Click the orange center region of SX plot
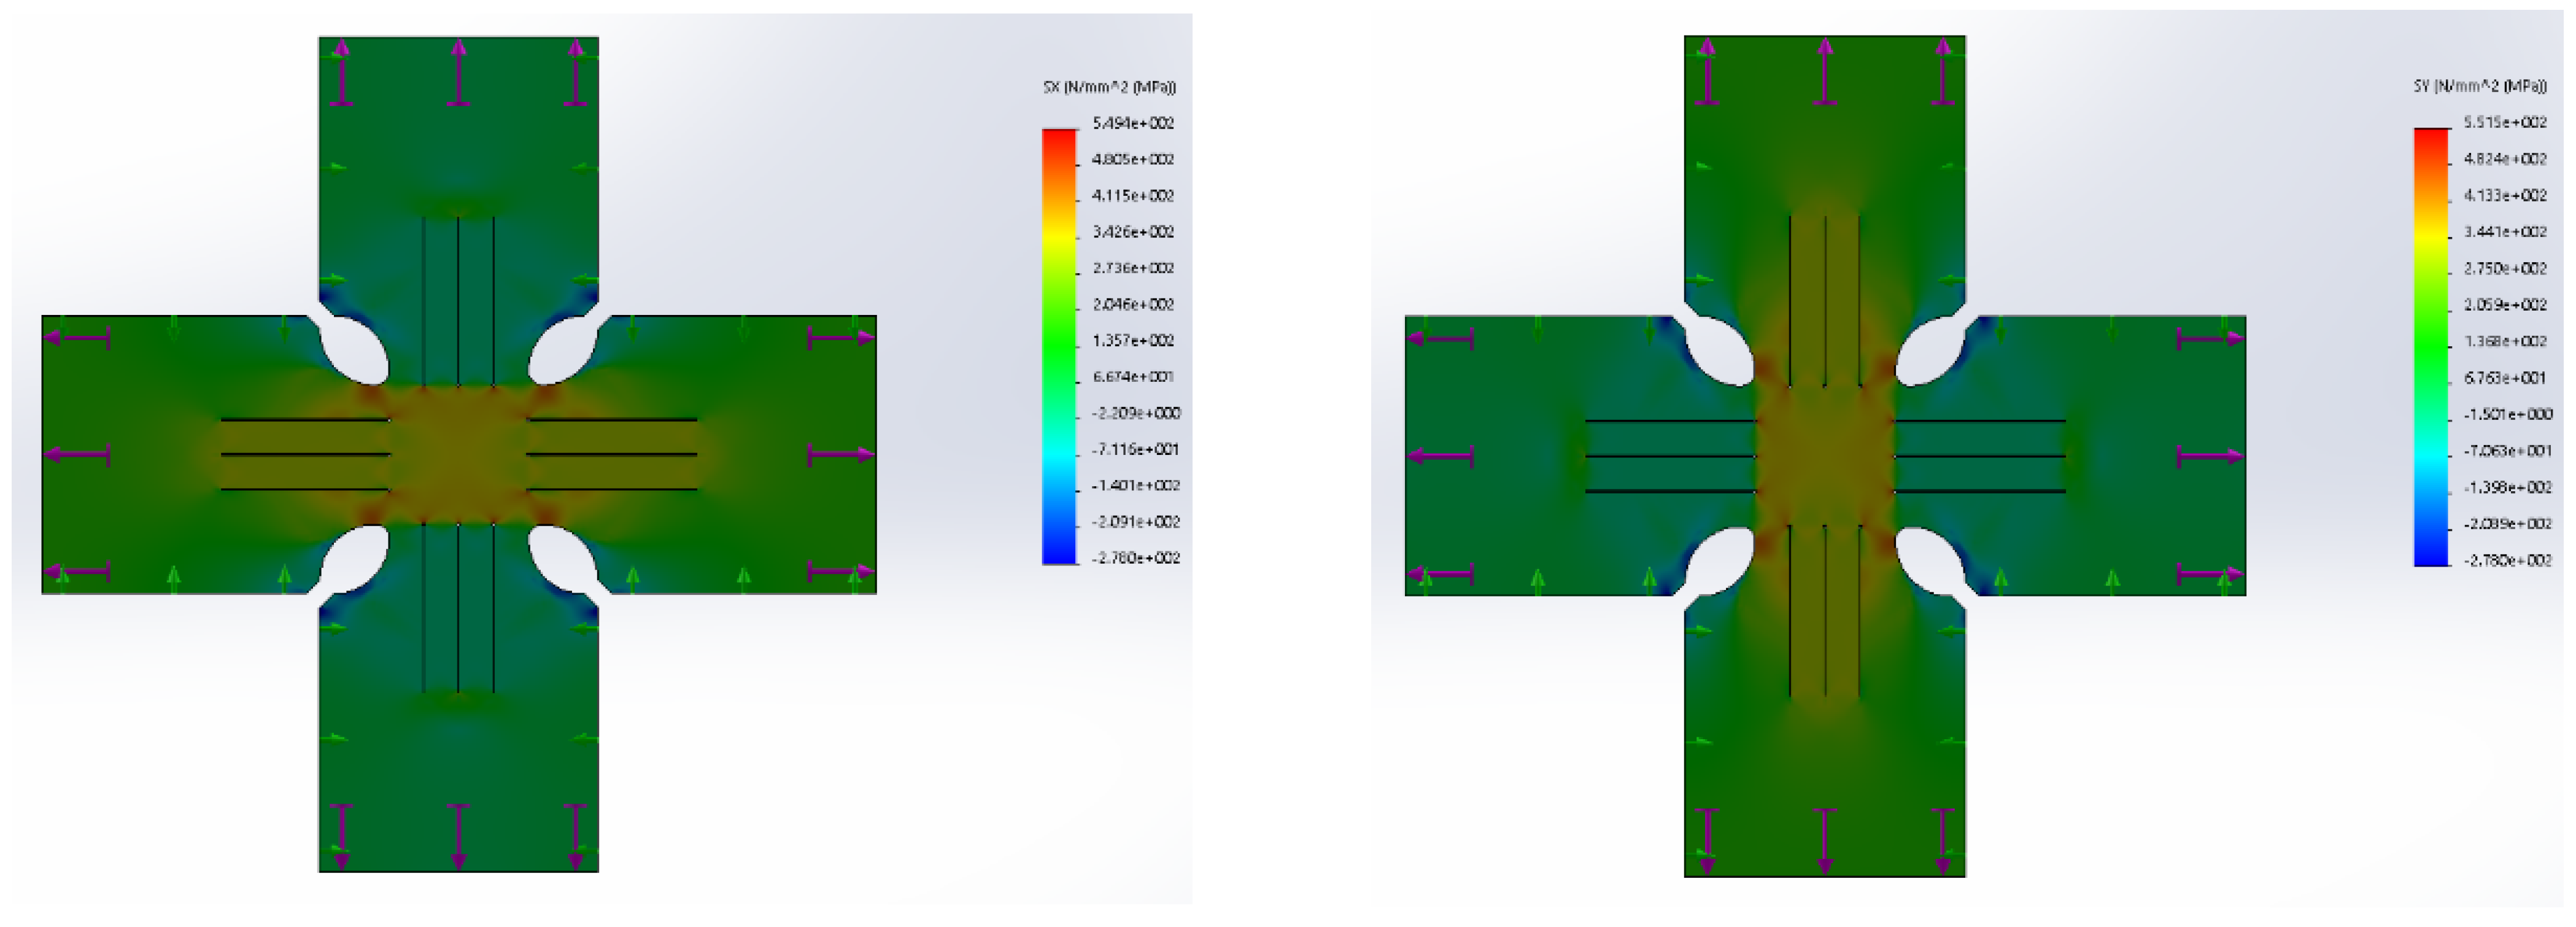The image size is (2576, 927). pos(458,455)
